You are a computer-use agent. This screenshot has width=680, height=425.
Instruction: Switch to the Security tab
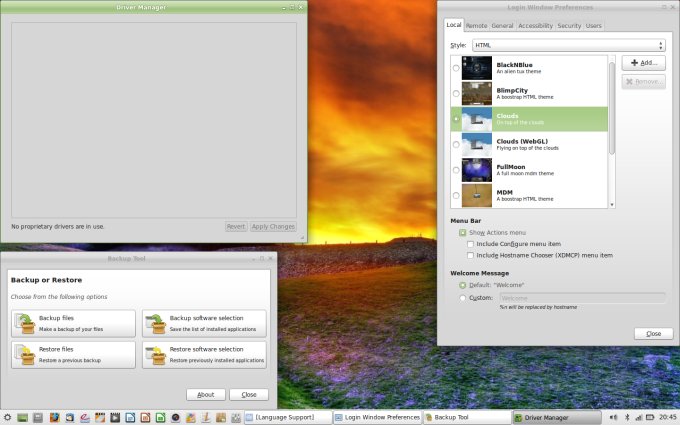(x=569, y=25)
